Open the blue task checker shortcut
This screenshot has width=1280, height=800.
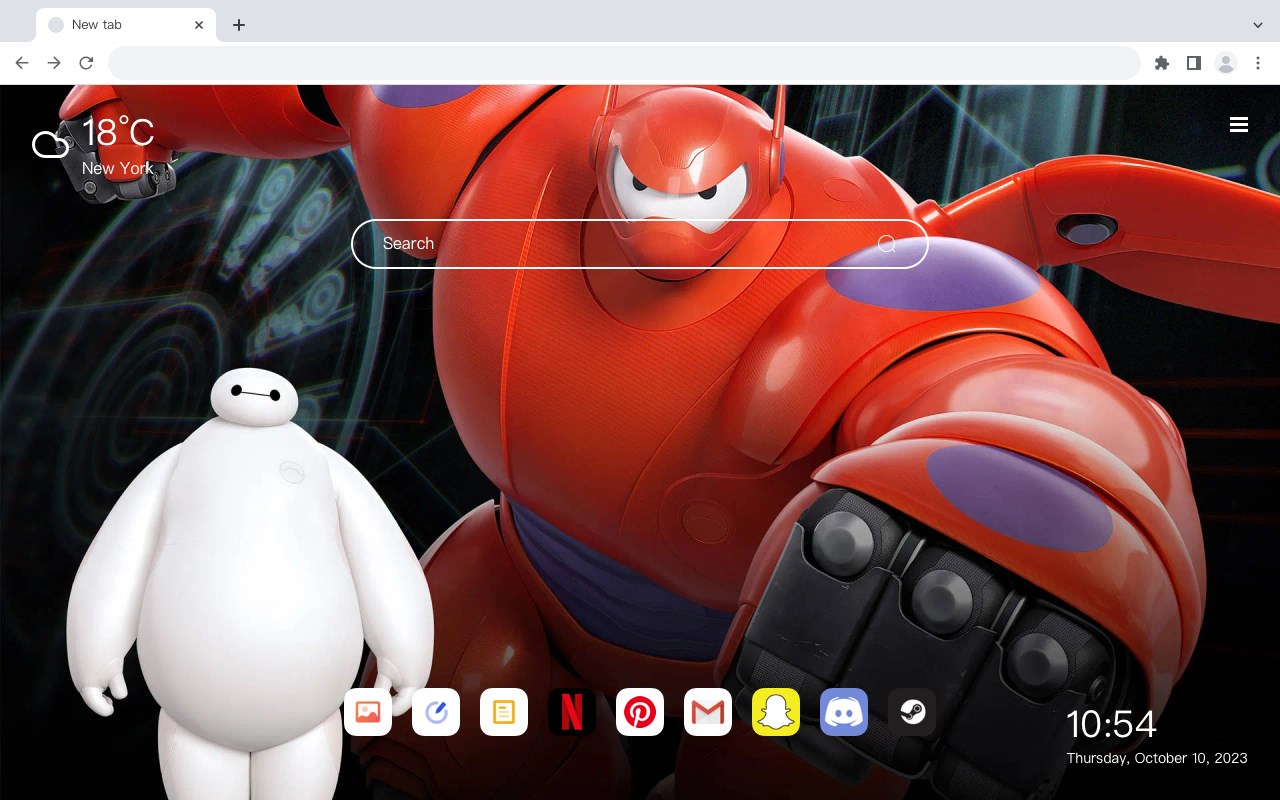coord(436,712)
